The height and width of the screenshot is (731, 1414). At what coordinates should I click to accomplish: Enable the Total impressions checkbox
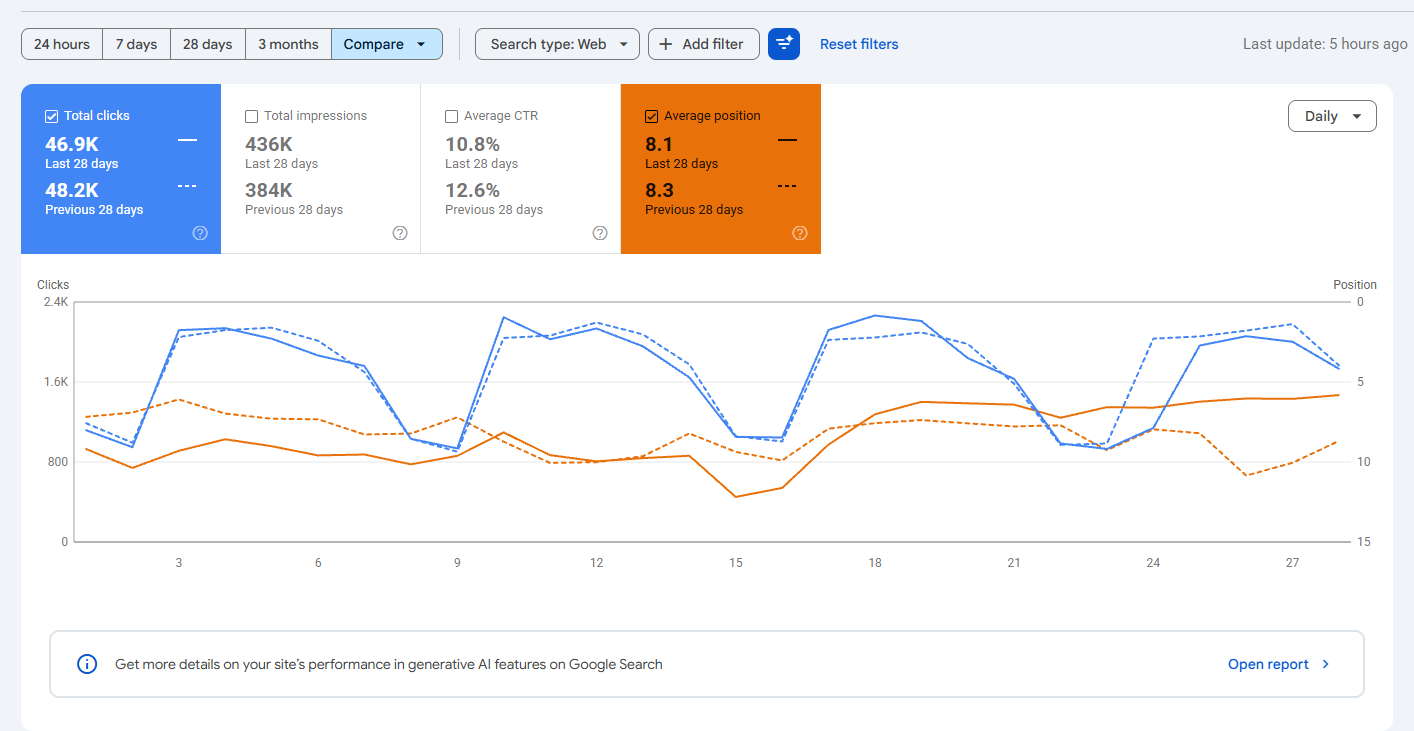click(x=252, y=116)
